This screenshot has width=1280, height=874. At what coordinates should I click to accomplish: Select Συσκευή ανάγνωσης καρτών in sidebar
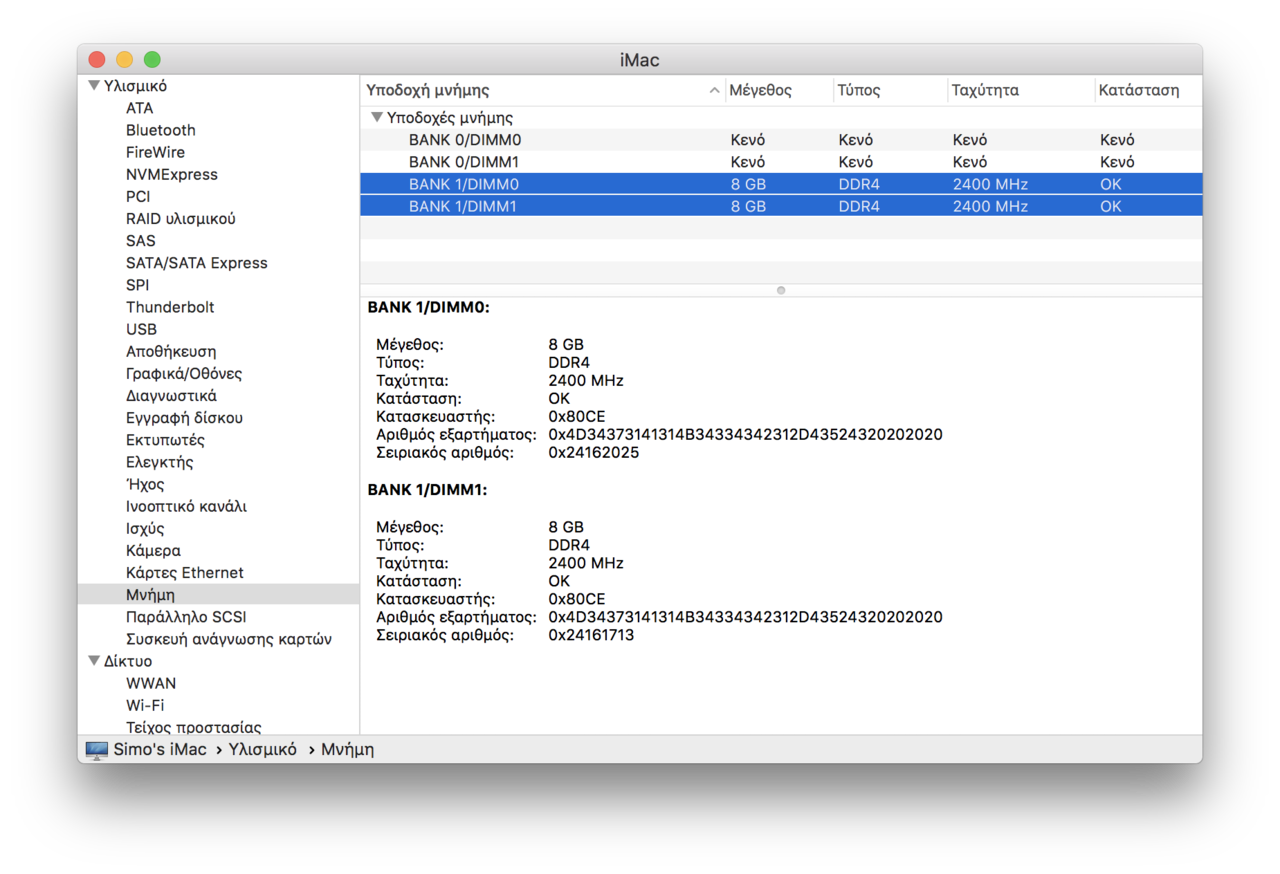[x=229, y=639]
